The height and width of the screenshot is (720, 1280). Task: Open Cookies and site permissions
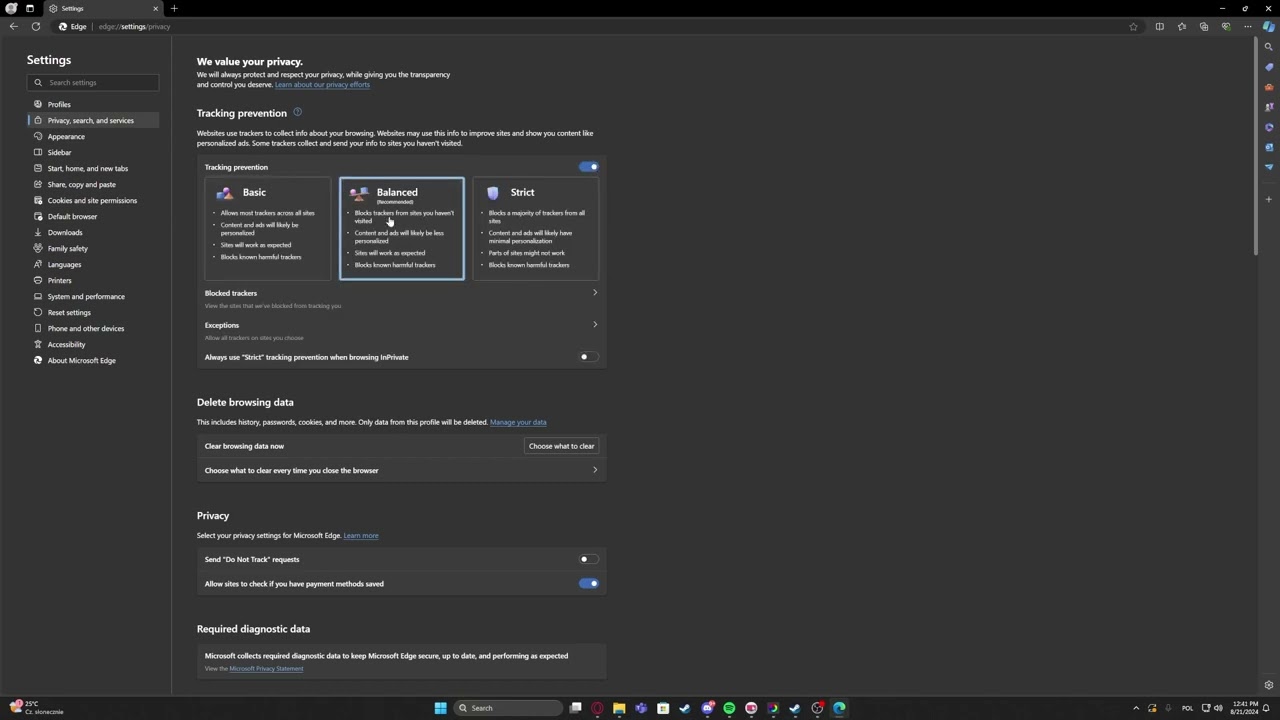tap(92, 200)
